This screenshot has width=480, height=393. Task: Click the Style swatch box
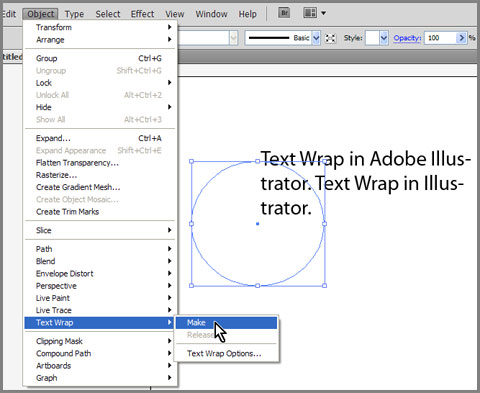tap(373, 38)
